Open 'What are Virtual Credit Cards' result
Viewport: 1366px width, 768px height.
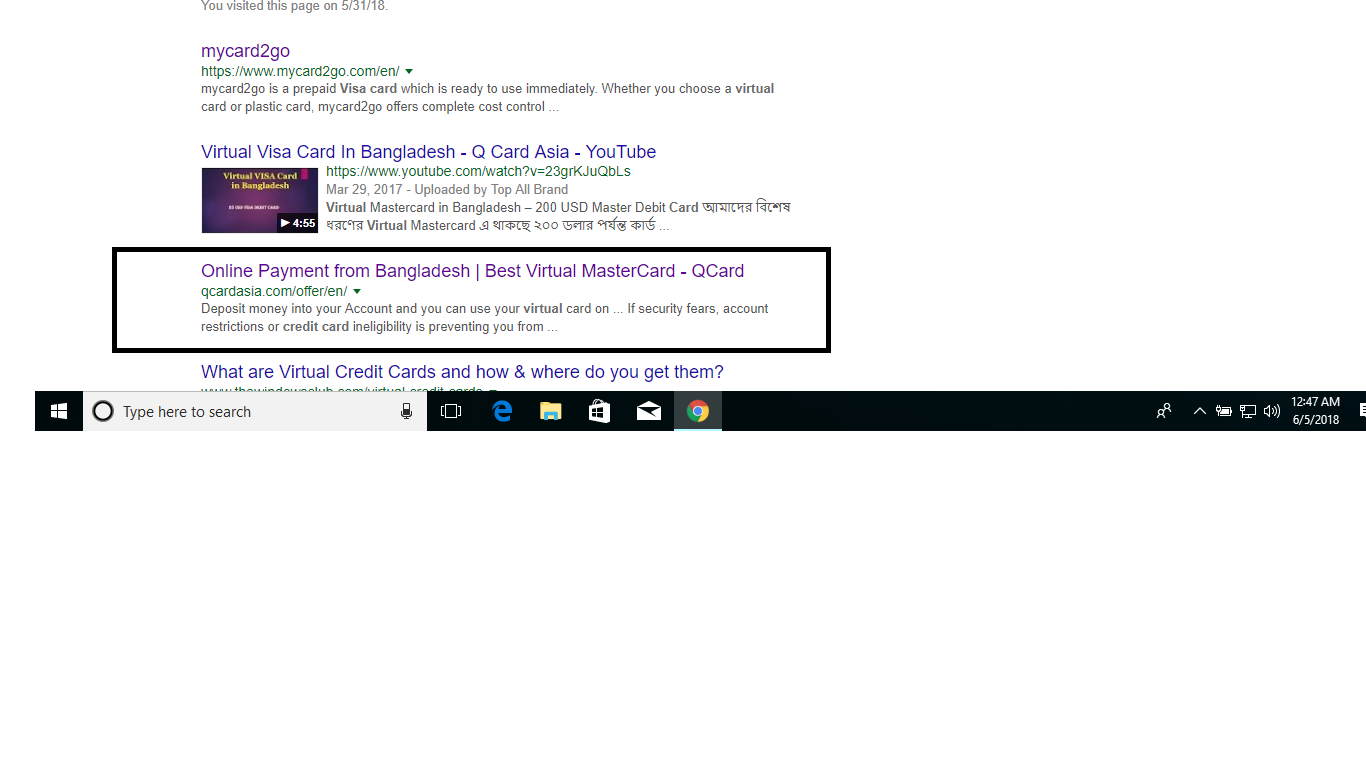pyautogui.click(x=462, y=372)
